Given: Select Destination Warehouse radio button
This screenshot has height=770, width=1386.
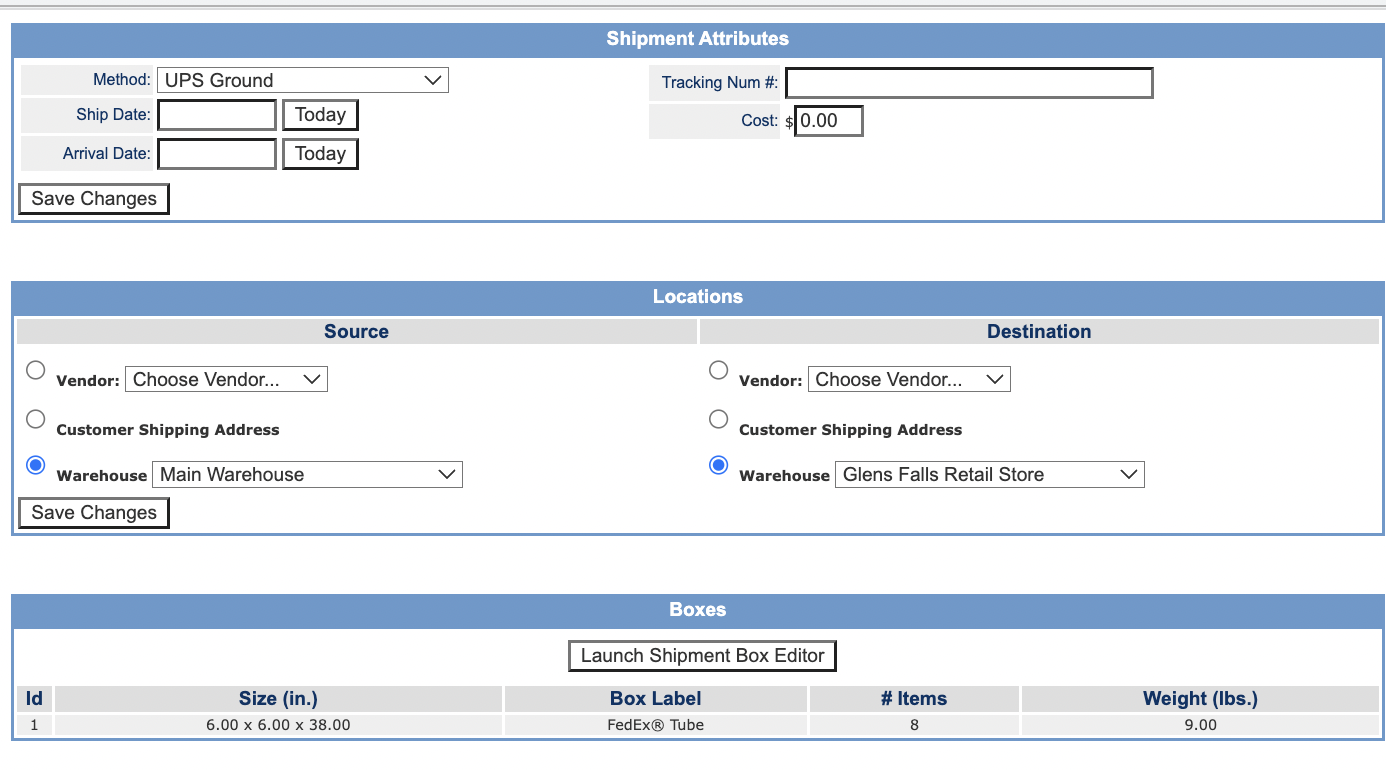Looking at the screenshot, I should tap(718, 465).
